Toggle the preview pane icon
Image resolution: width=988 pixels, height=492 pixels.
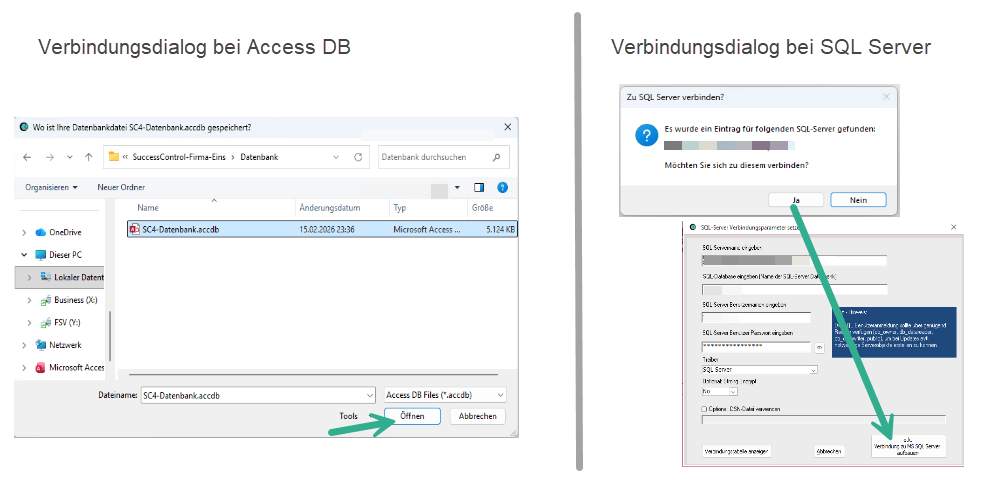point(479,187)
